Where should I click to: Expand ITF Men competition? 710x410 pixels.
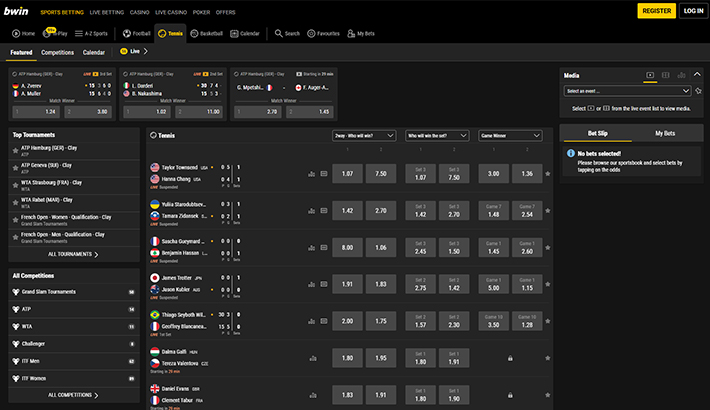click(74, 362)
